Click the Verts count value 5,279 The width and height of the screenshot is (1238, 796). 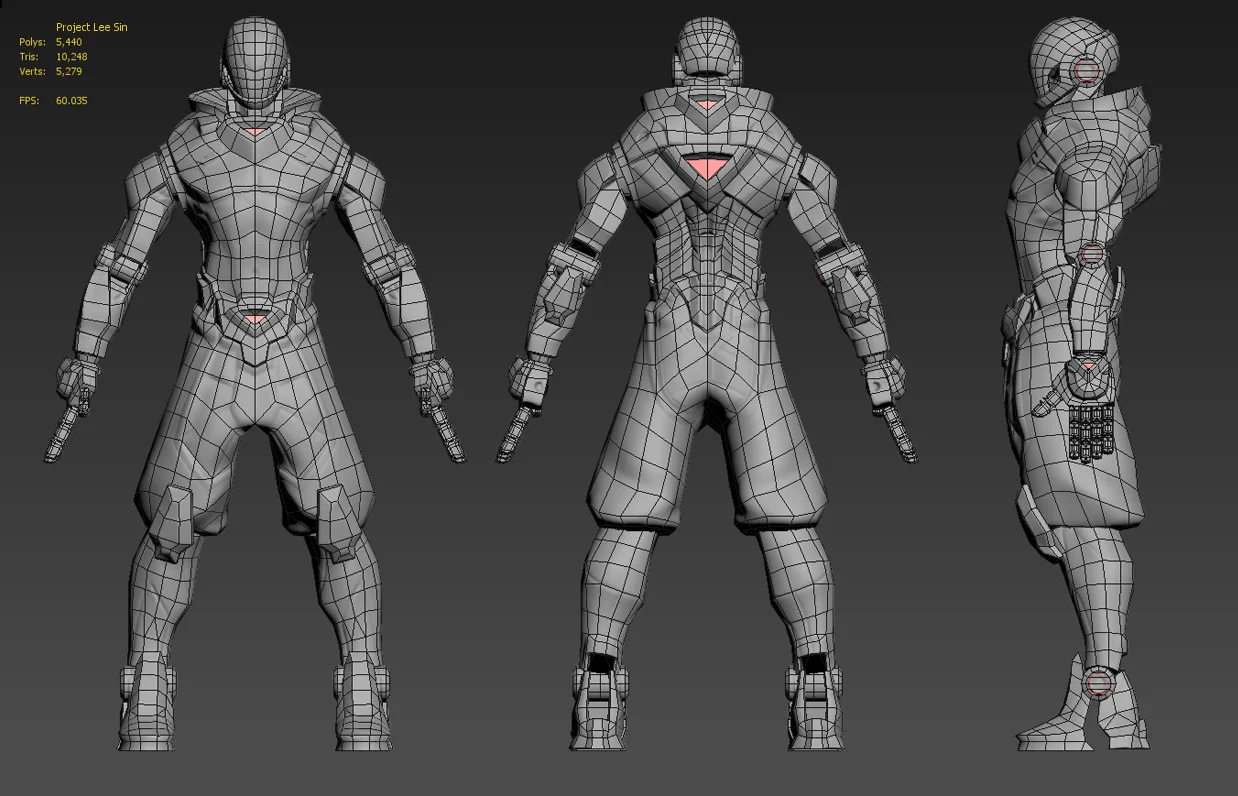point(69,72)
